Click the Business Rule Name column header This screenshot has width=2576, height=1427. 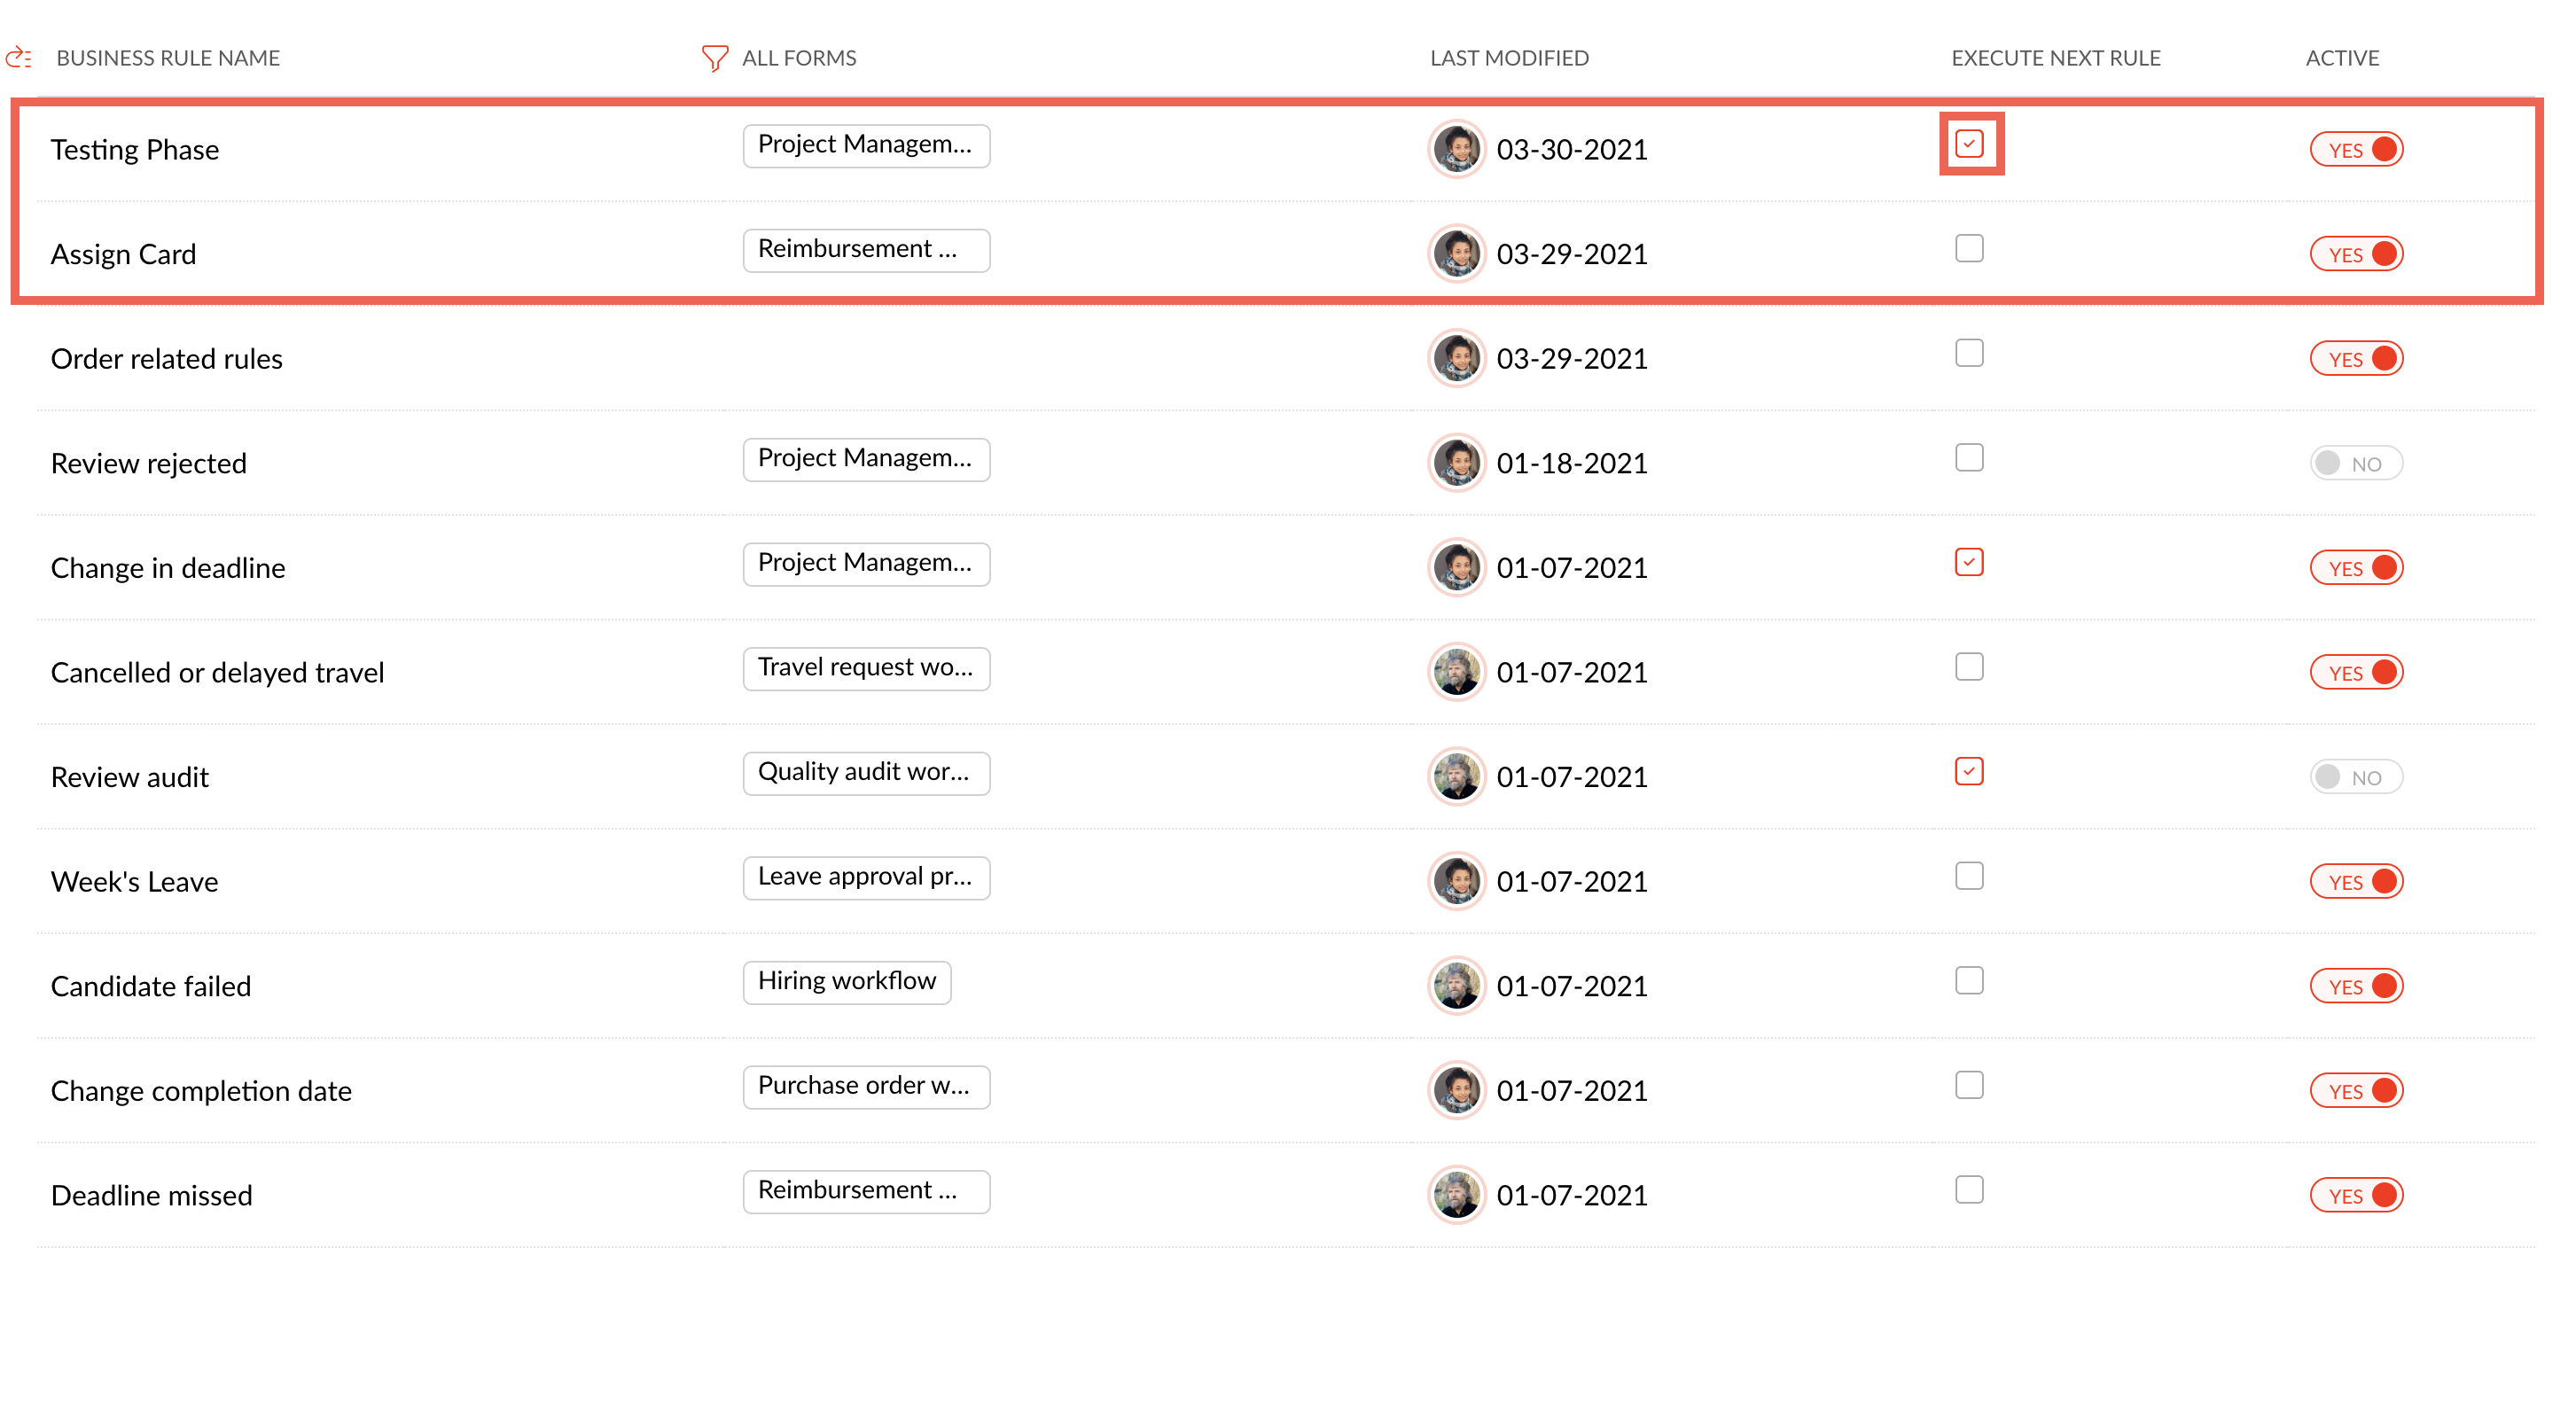pos(168,58)
